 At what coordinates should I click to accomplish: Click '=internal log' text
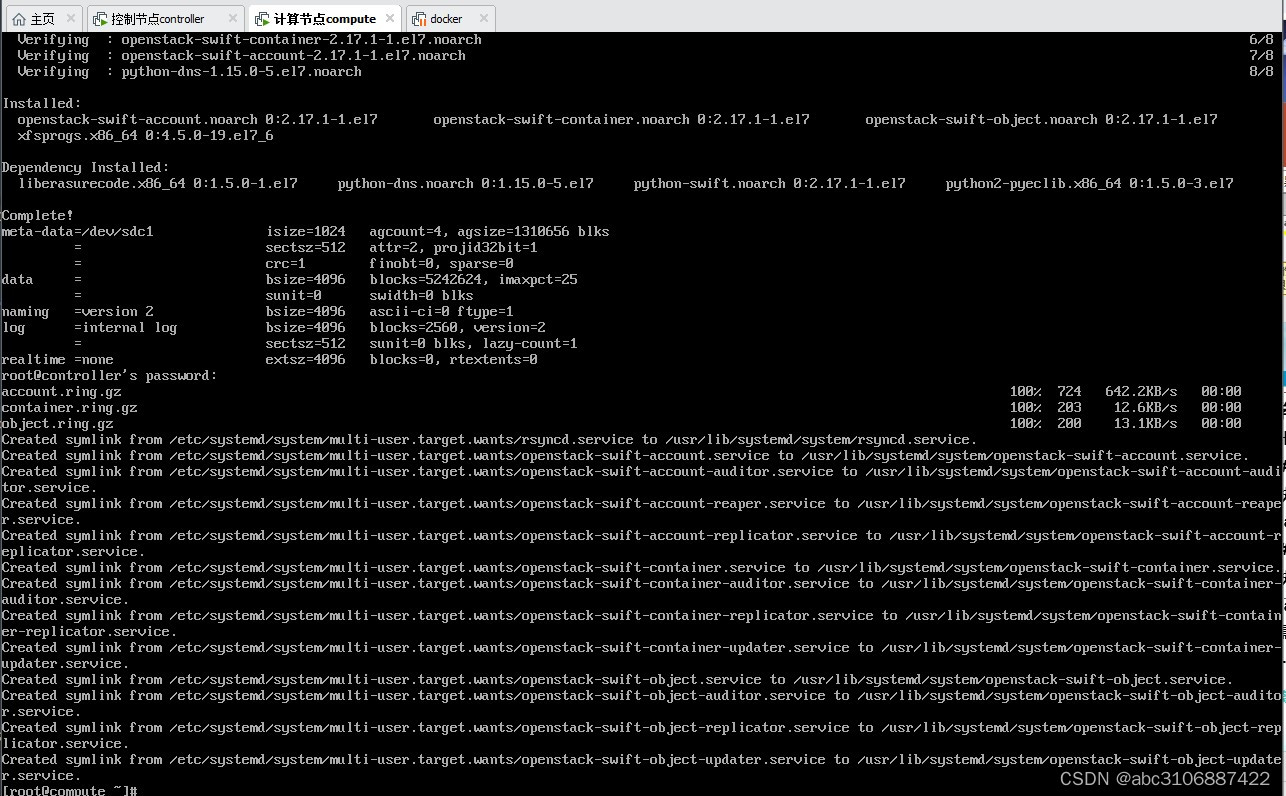click(125, 328)
